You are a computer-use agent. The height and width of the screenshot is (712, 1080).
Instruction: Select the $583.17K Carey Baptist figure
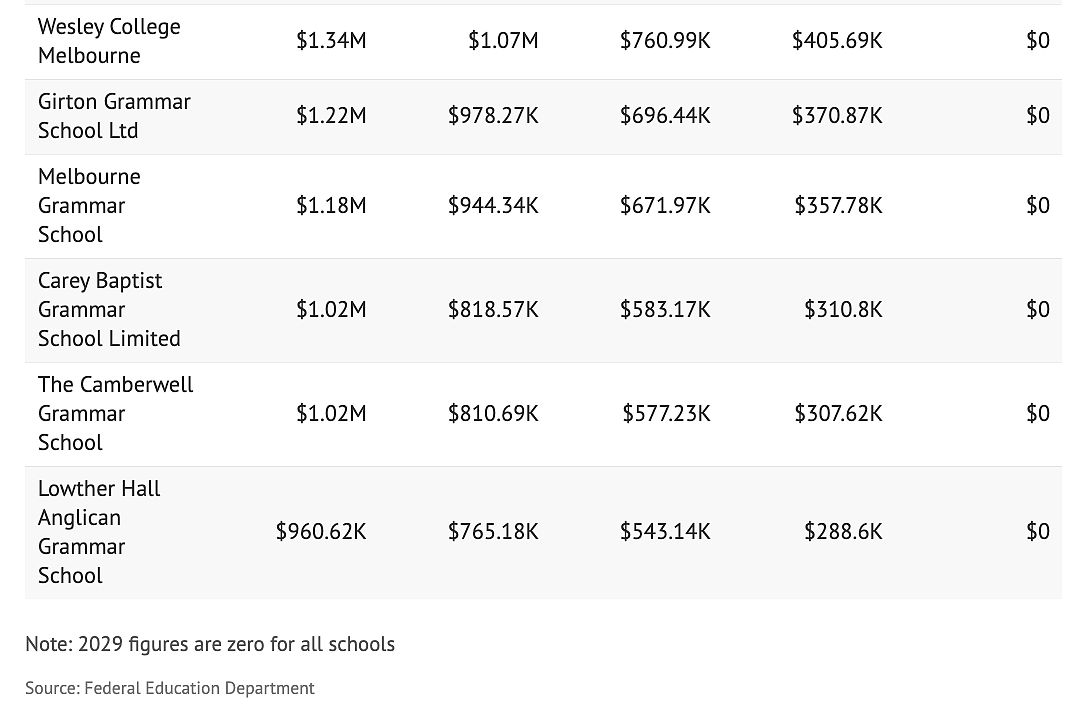click(x=665, y=309)
